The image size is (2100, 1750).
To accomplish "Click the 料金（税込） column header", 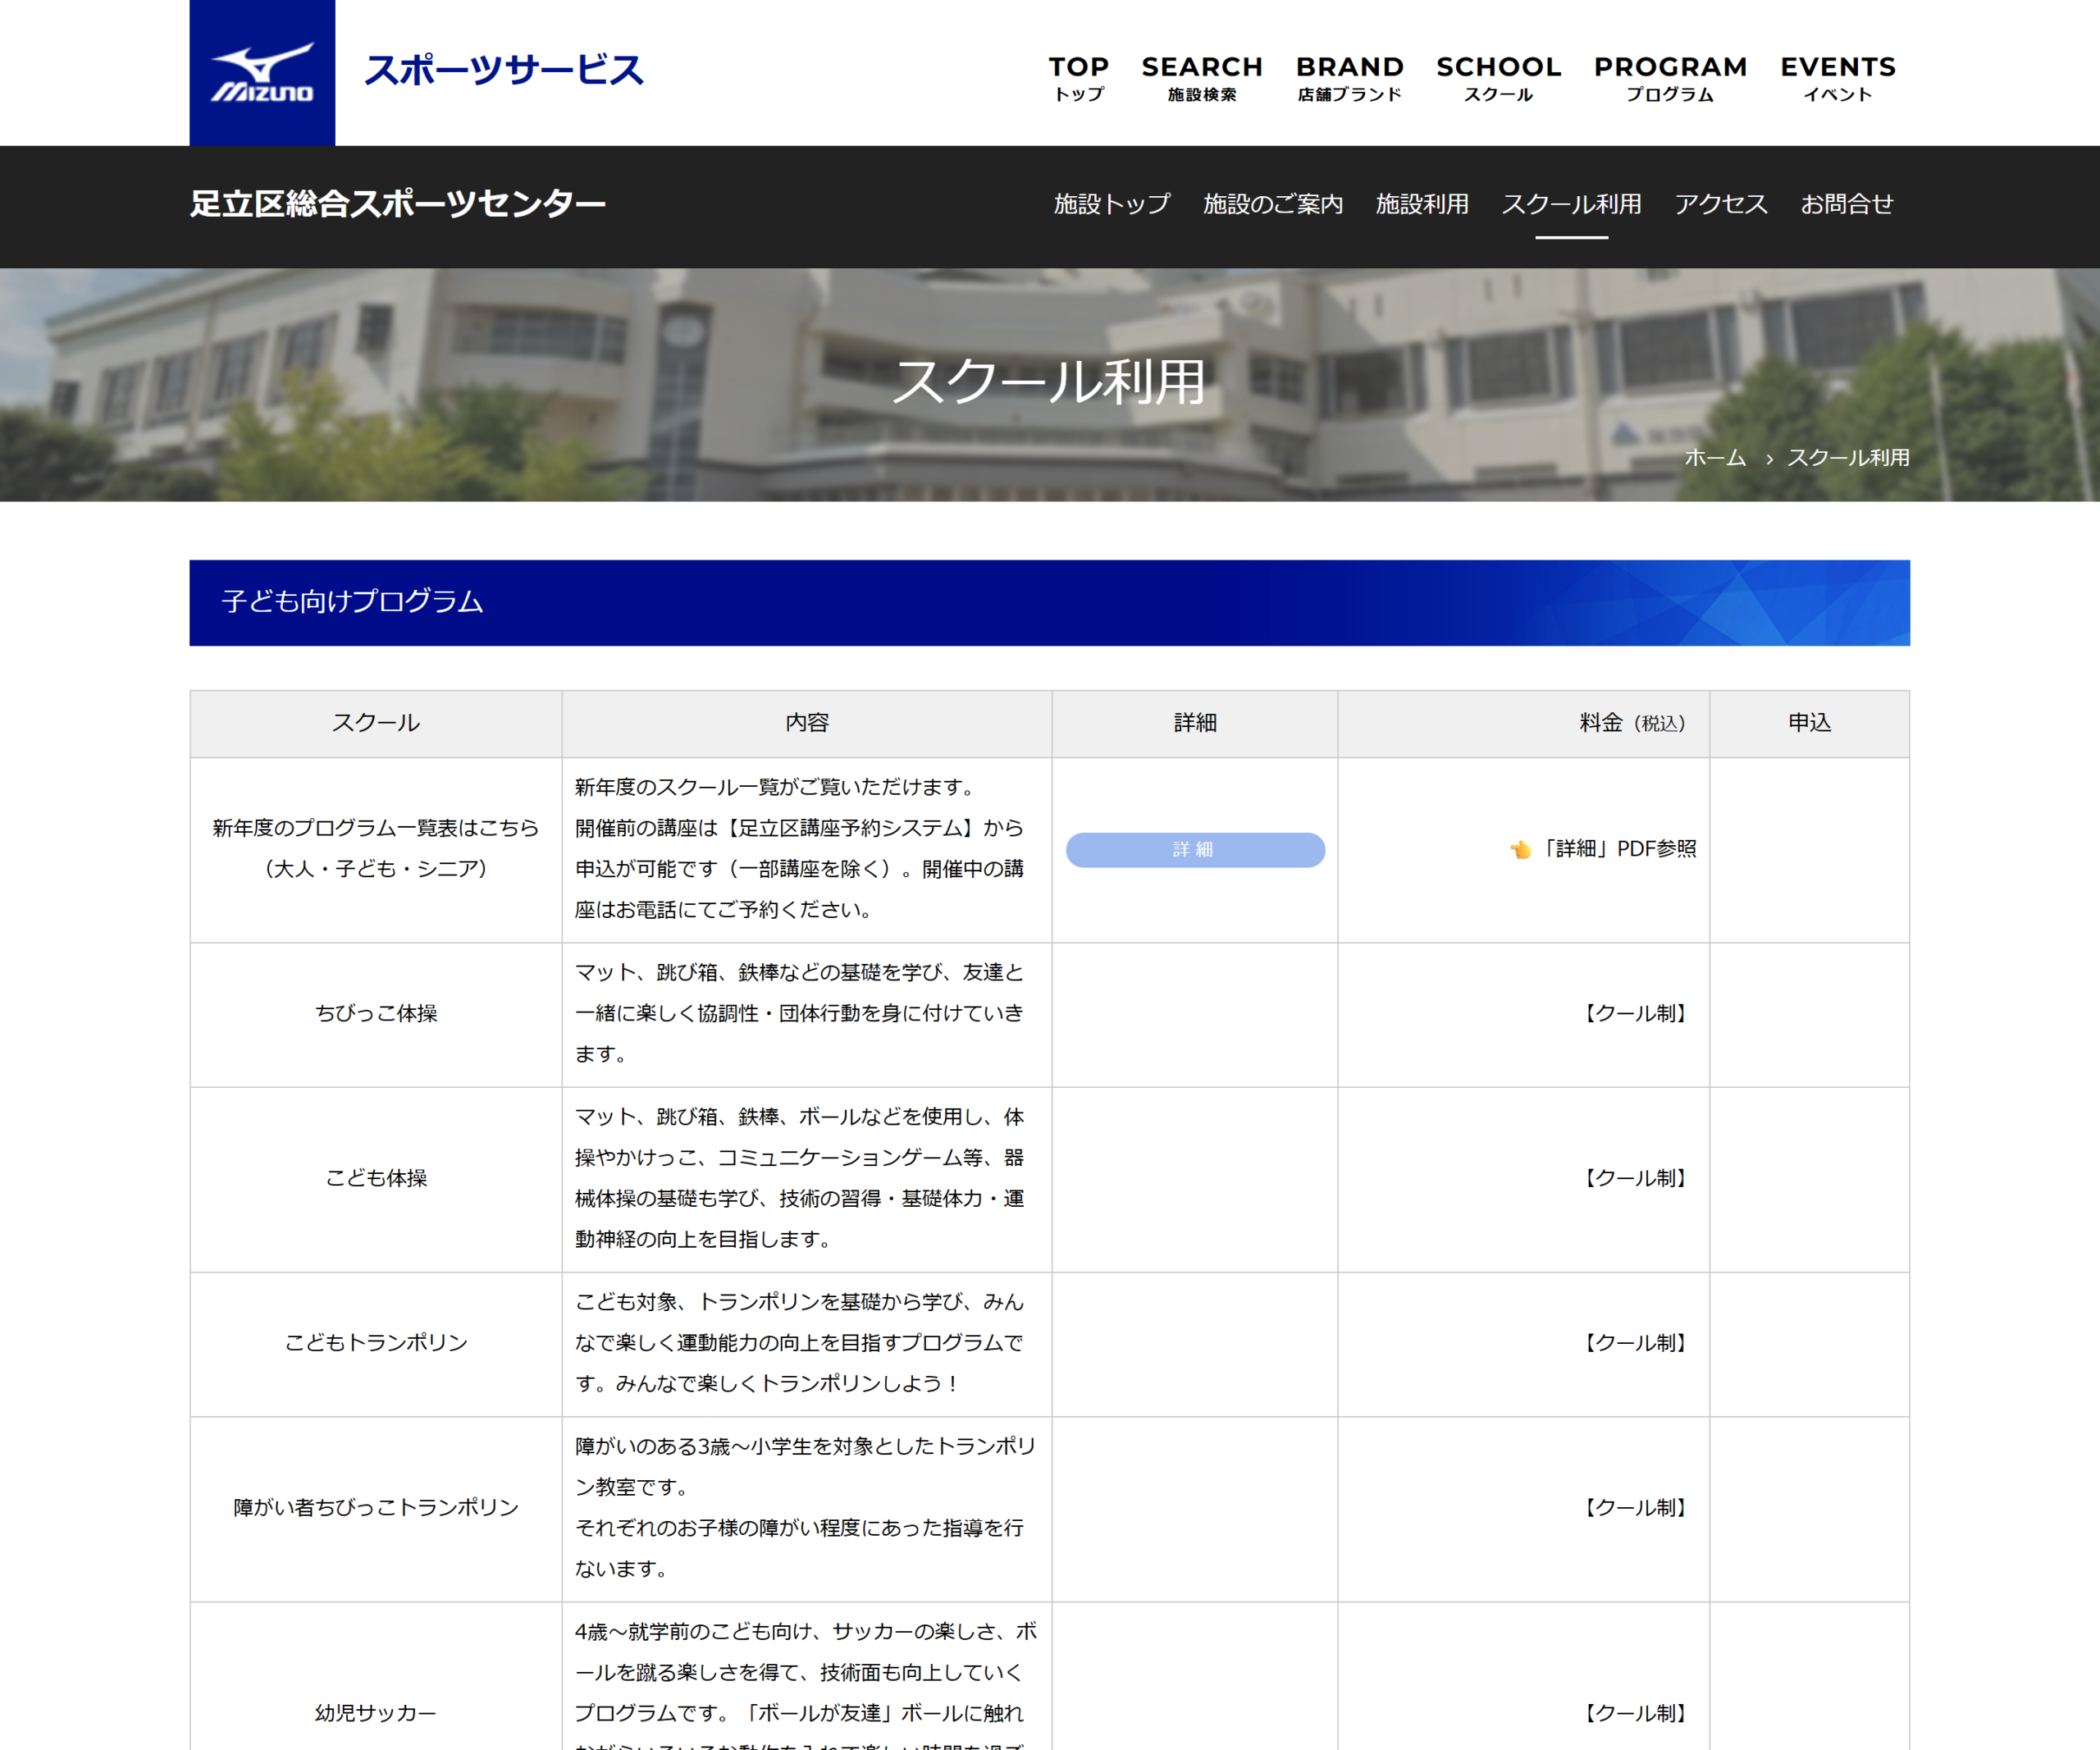I will [1524, 723].
